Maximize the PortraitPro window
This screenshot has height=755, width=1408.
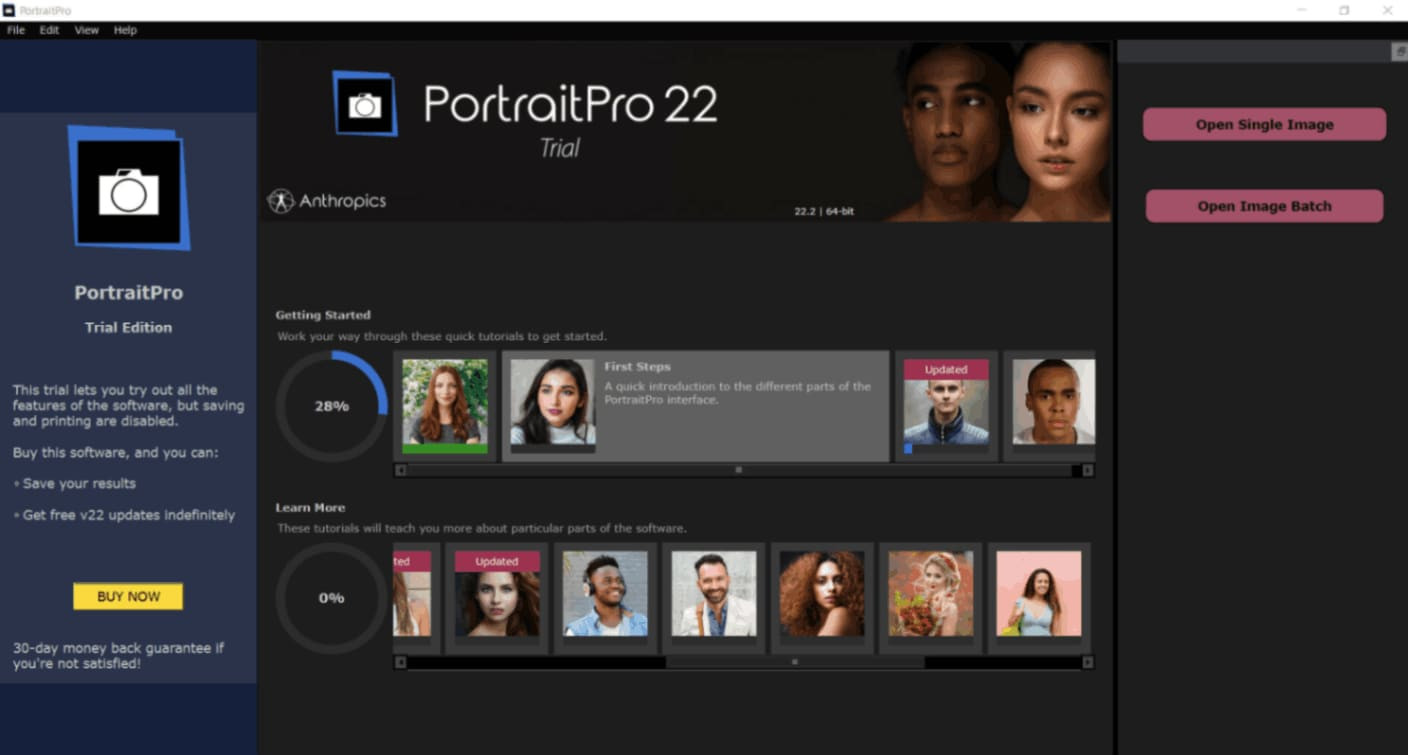[1344, 10]
